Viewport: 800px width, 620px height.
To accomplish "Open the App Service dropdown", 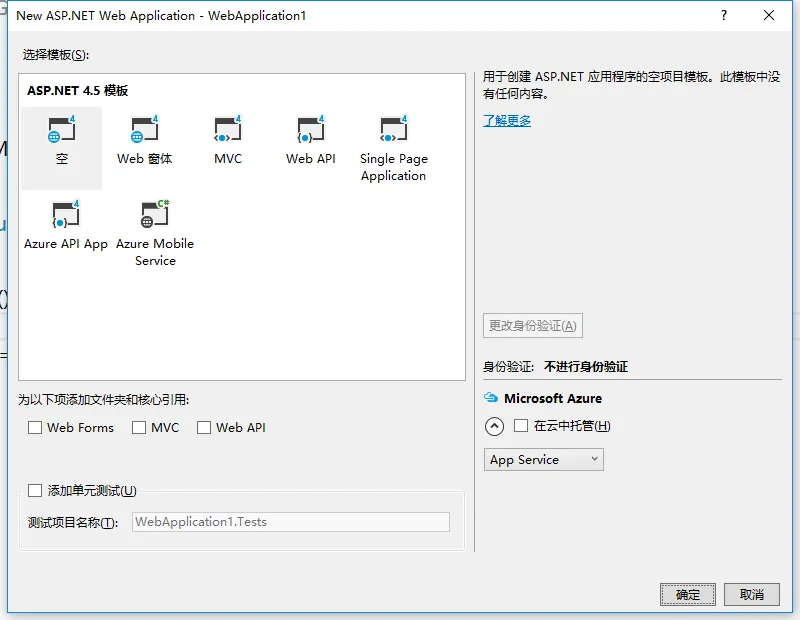I will (x=543, y=459).
